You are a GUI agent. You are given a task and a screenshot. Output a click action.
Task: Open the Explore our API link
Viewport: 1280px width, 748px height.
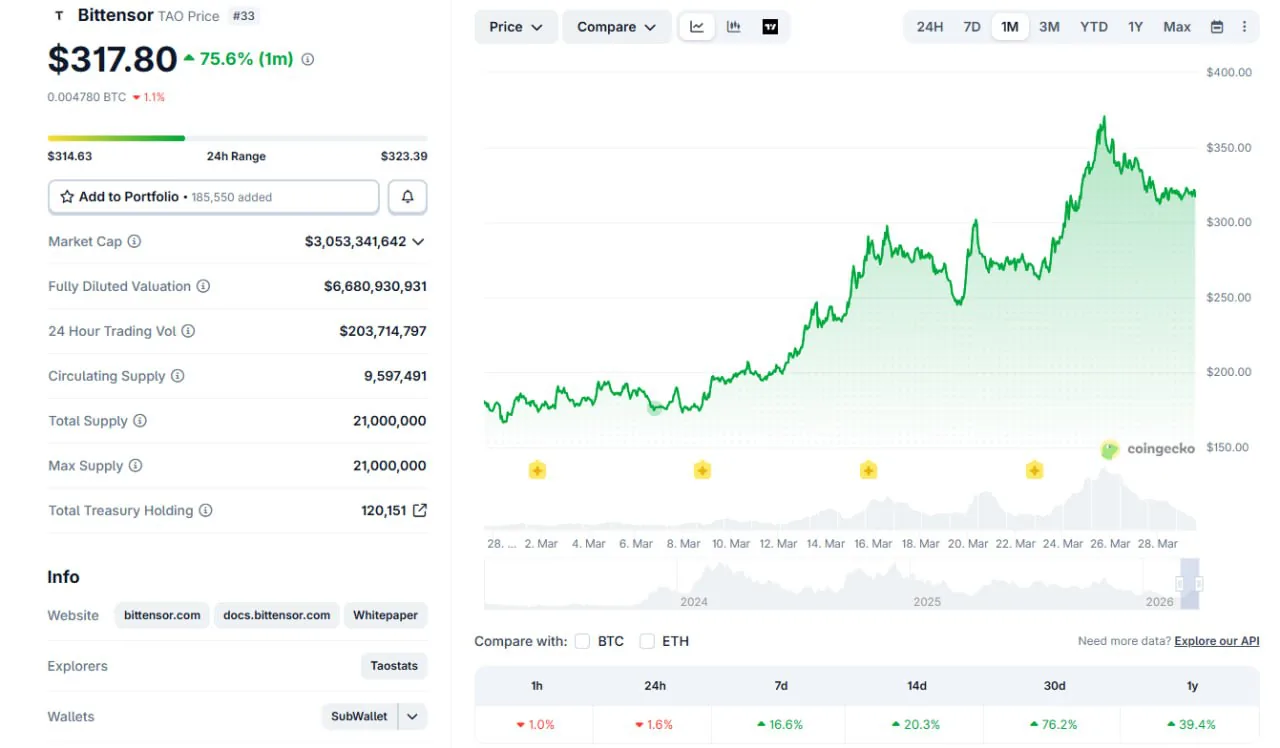click(x=1216, y=641)
